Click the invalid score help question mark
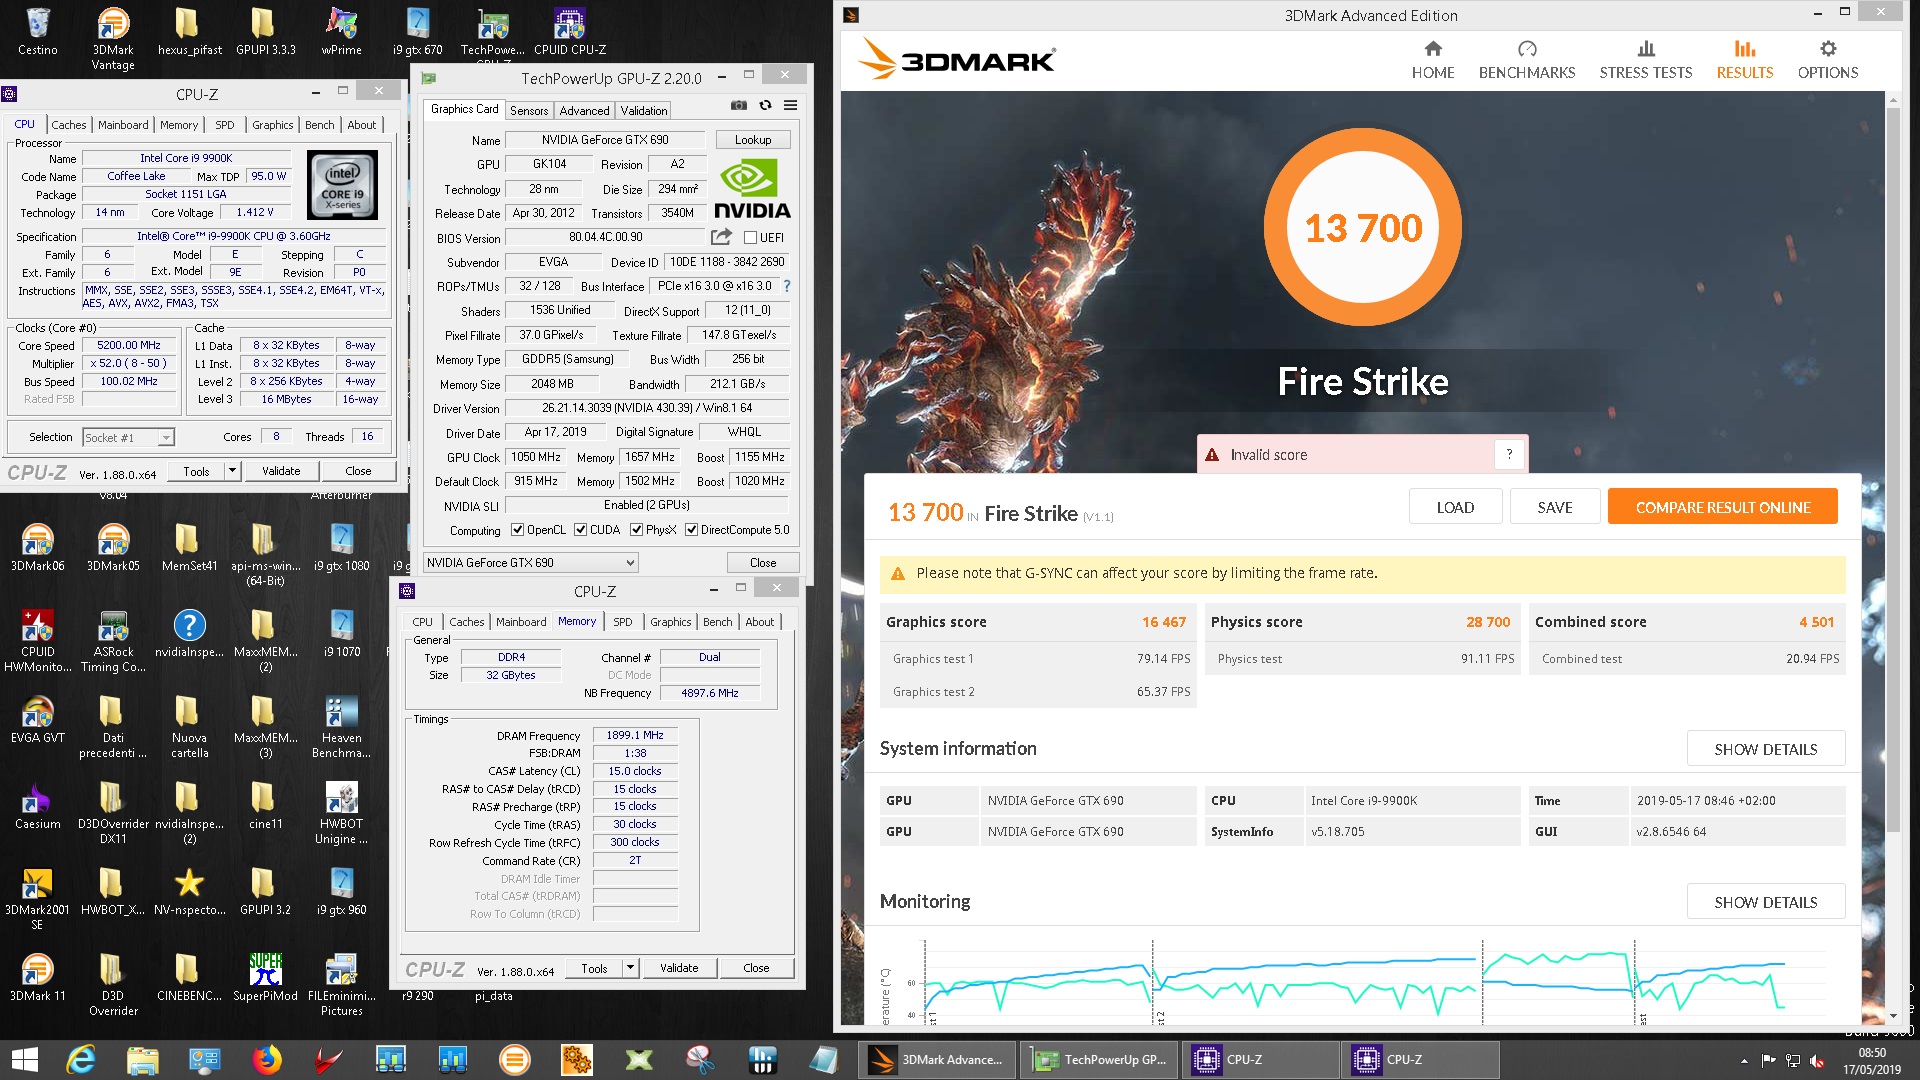The height and width of the screenshot is (1080, 1920). 1509,454
